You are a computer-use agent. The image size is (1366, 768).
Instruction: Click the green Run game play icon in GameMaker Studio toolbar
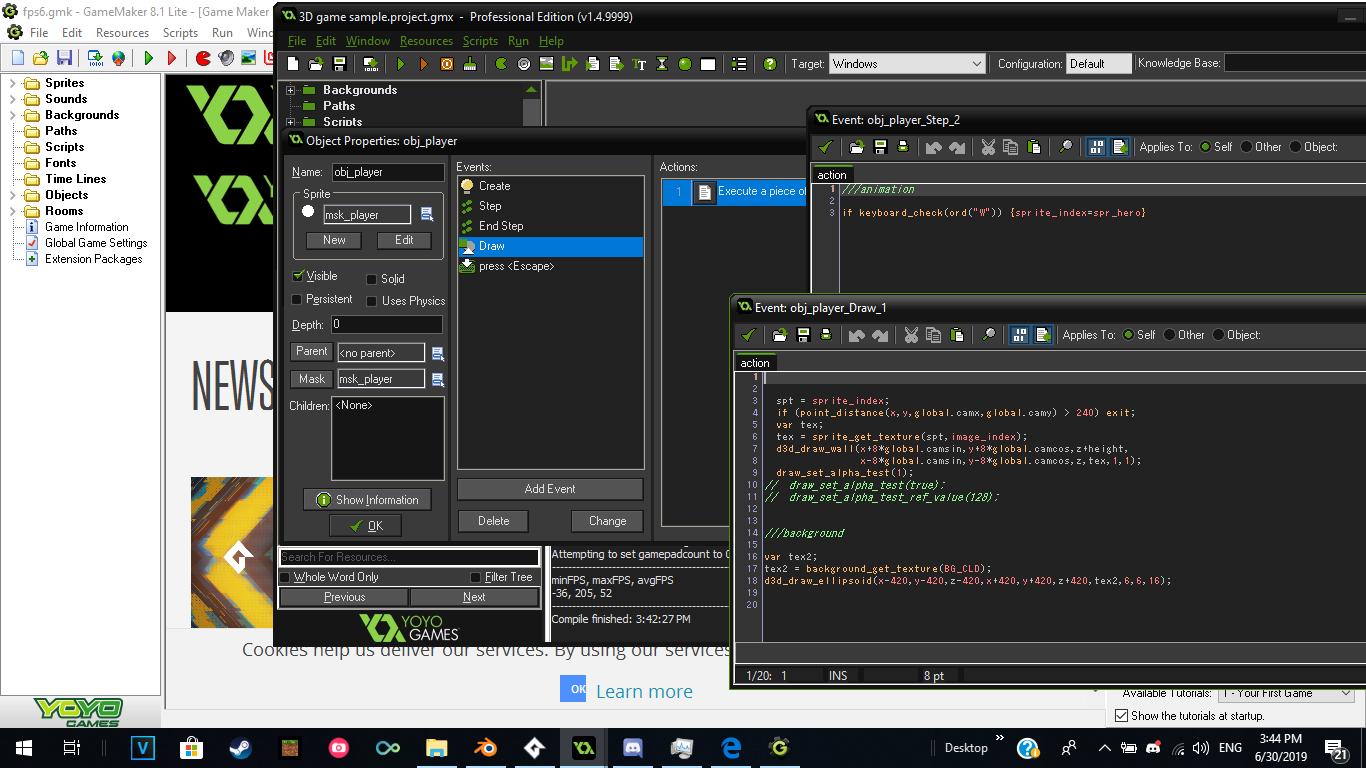tap(401, 64)
